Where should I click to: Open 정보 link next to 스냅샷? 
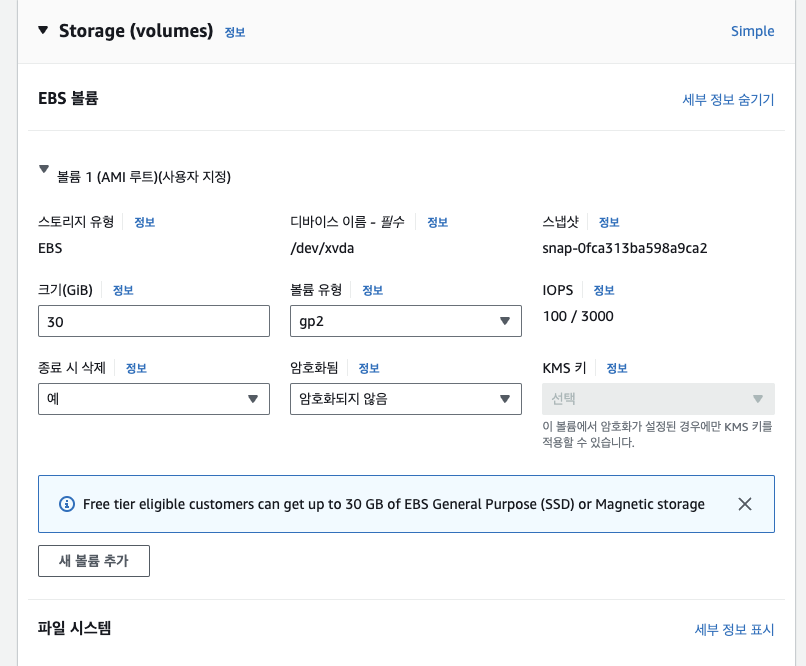pos(609,222)
